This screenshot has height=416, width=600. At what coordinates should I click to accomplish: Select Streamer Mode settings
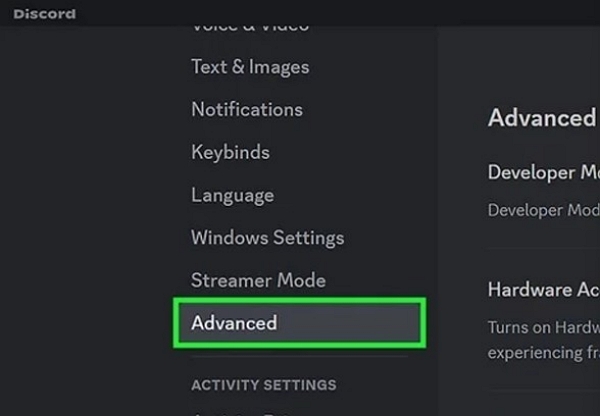point(258,281)
